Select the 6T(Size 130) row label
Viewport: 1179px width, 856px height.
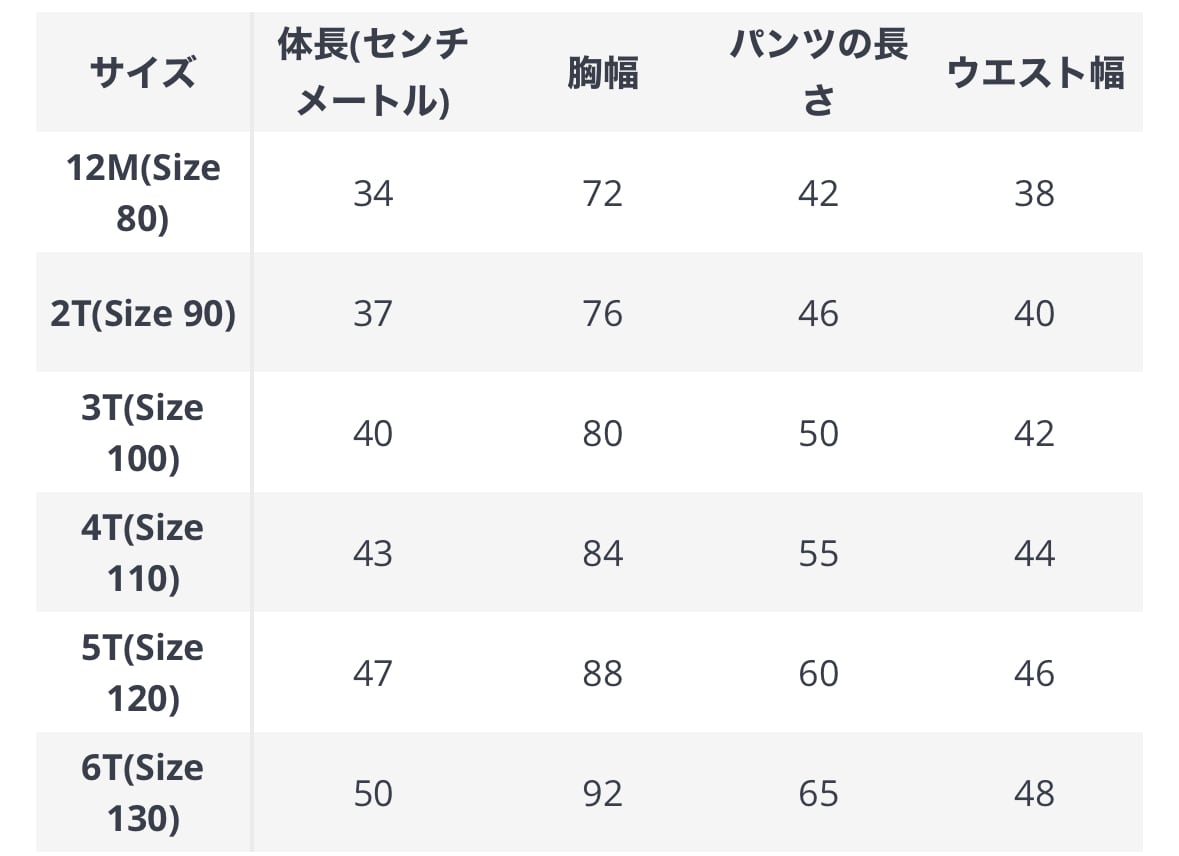pyautogui.click(x=143, y=793)
